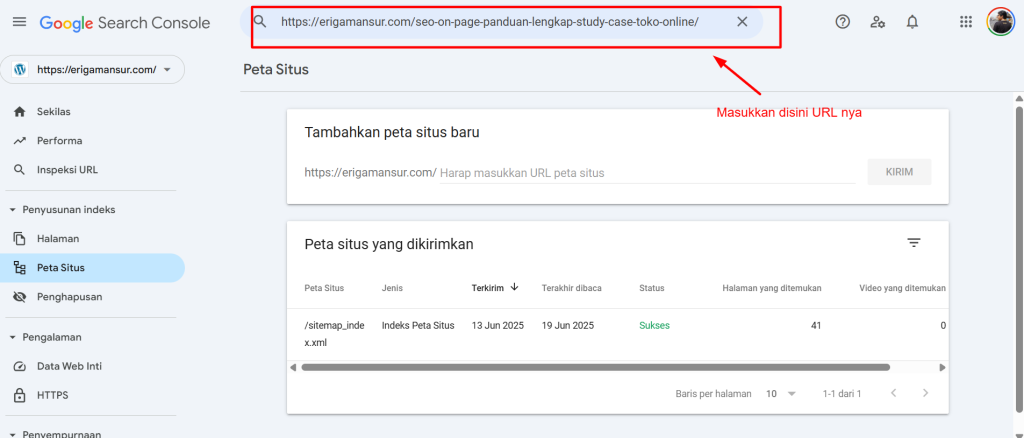Clear the URL inspection field with X
The width and height of the screenshot is (1024, 438).
click(742, 22)
